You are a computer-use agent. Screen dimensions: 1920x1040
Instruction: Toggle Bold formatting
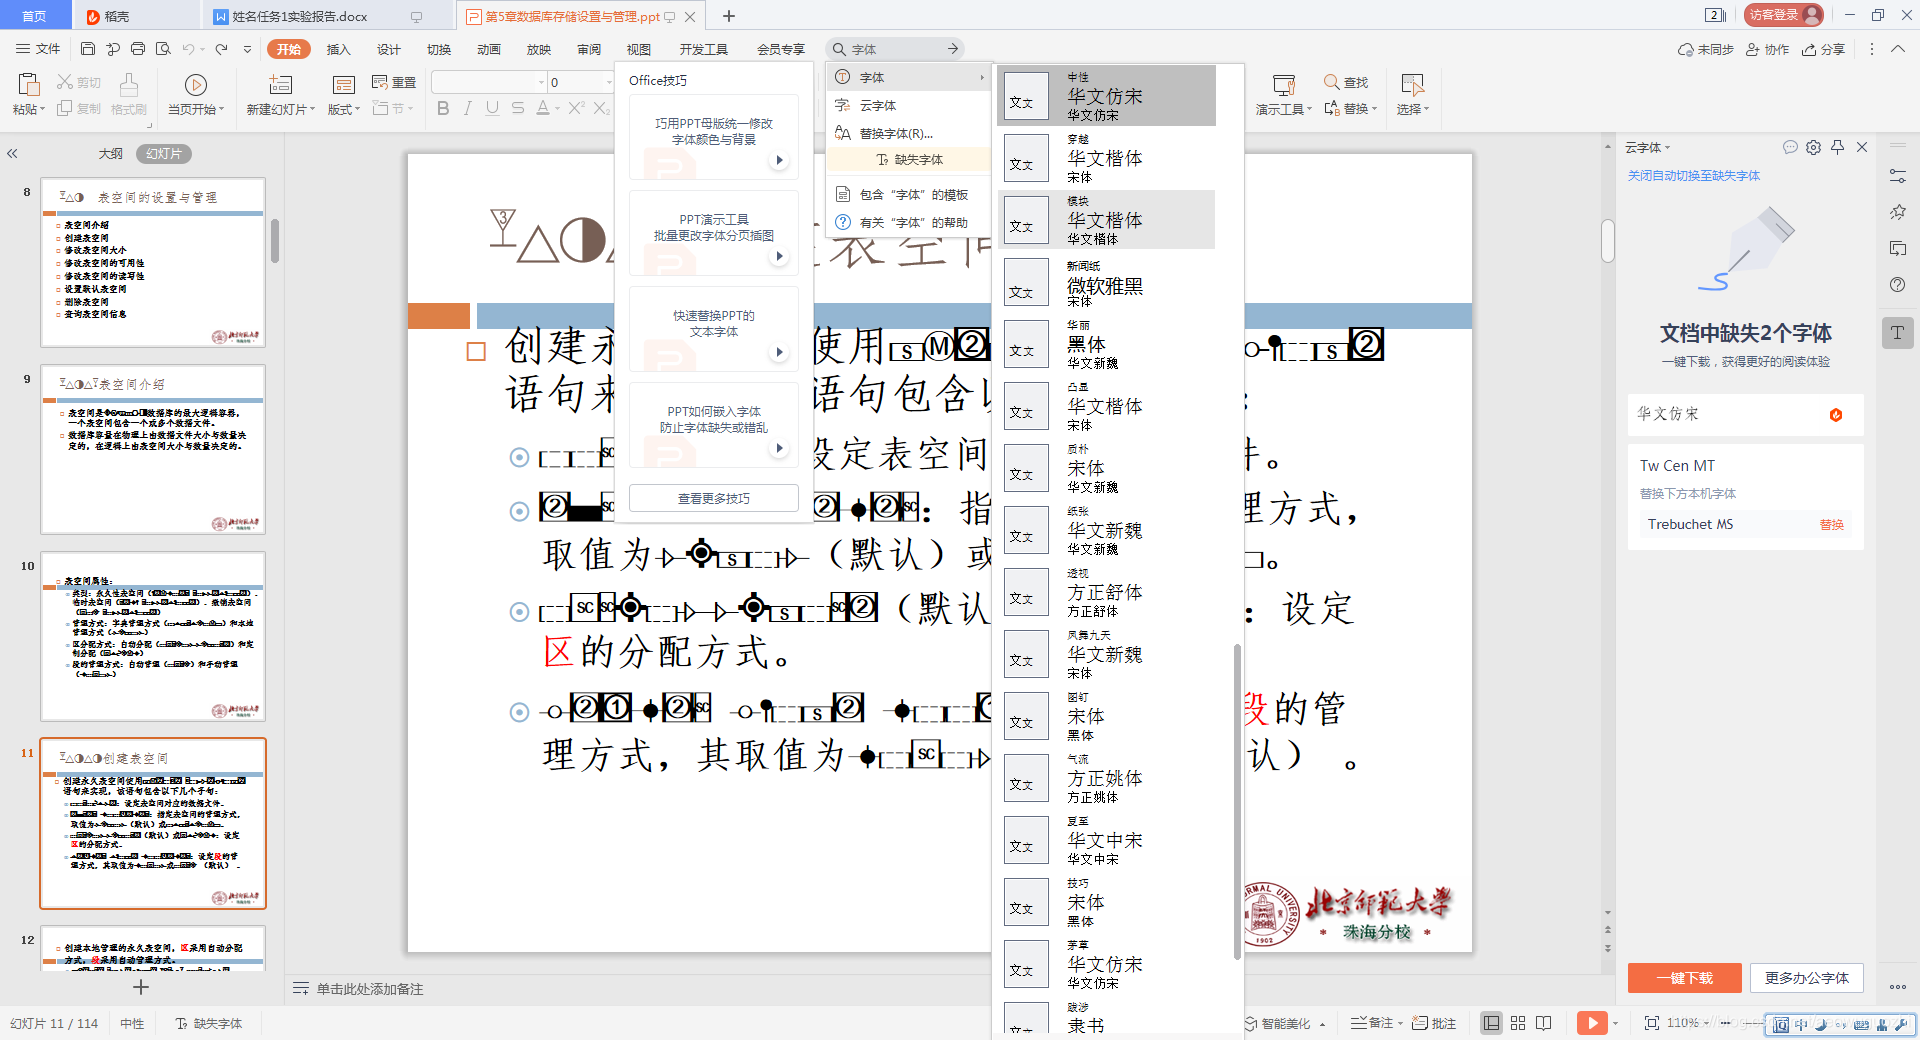pos(443,108)
